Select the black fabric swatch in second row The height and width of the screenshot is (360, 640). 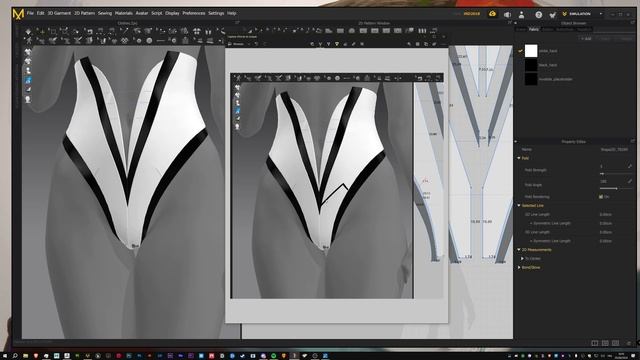pos(531,65)
